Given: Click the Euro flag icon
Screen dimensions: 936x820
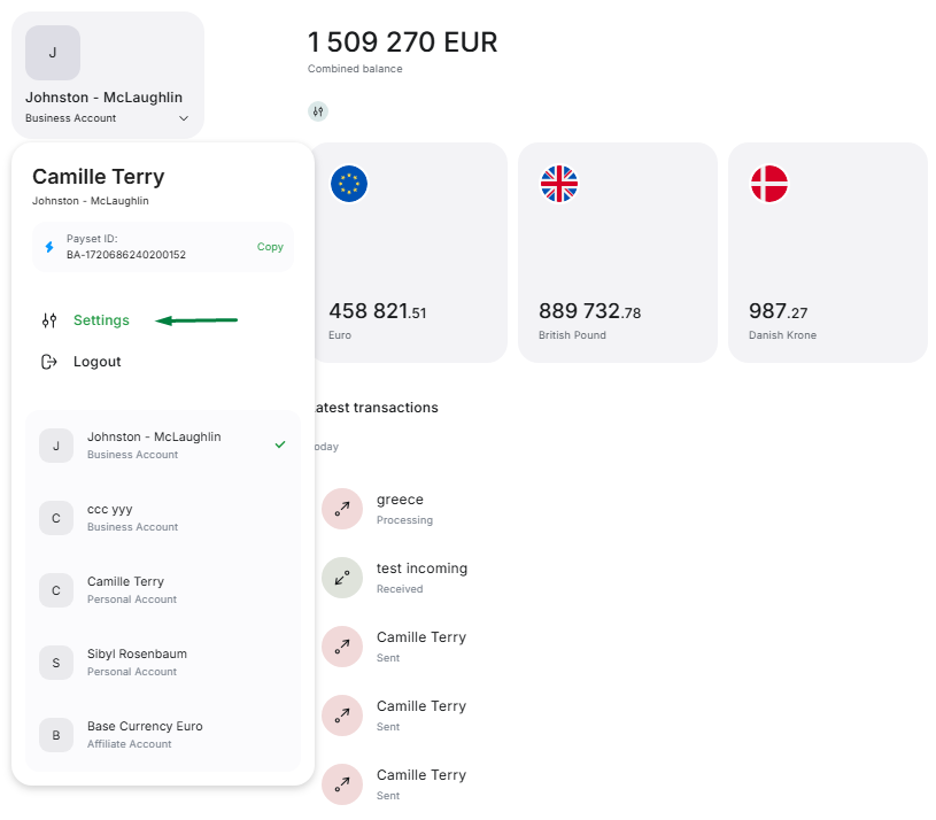Looking at the screenshot, I should click(349, 184).
